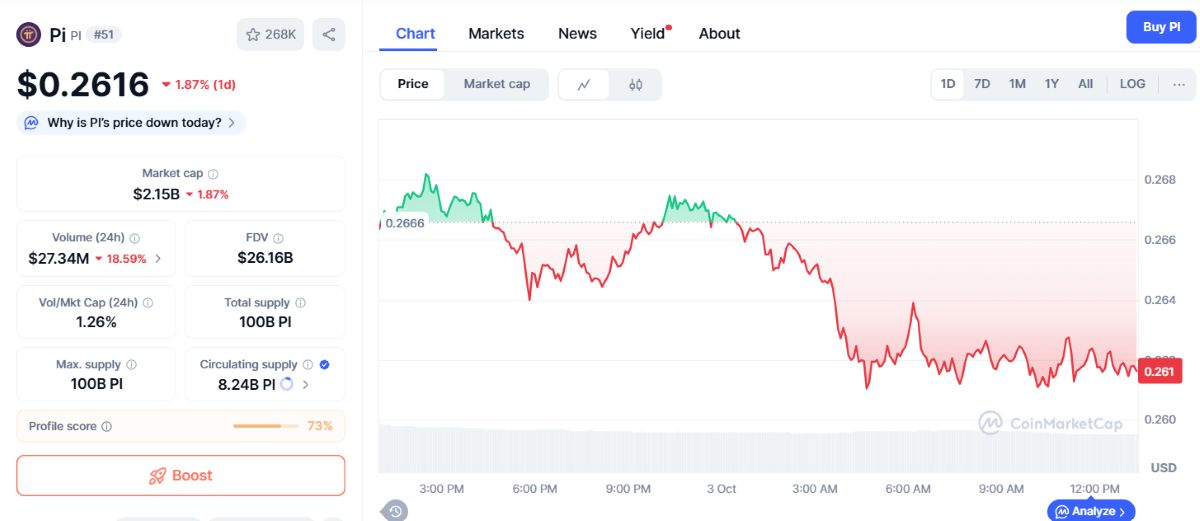Click the share icon next to 268K
The image size is (1200, 521).
pos(329,34)
